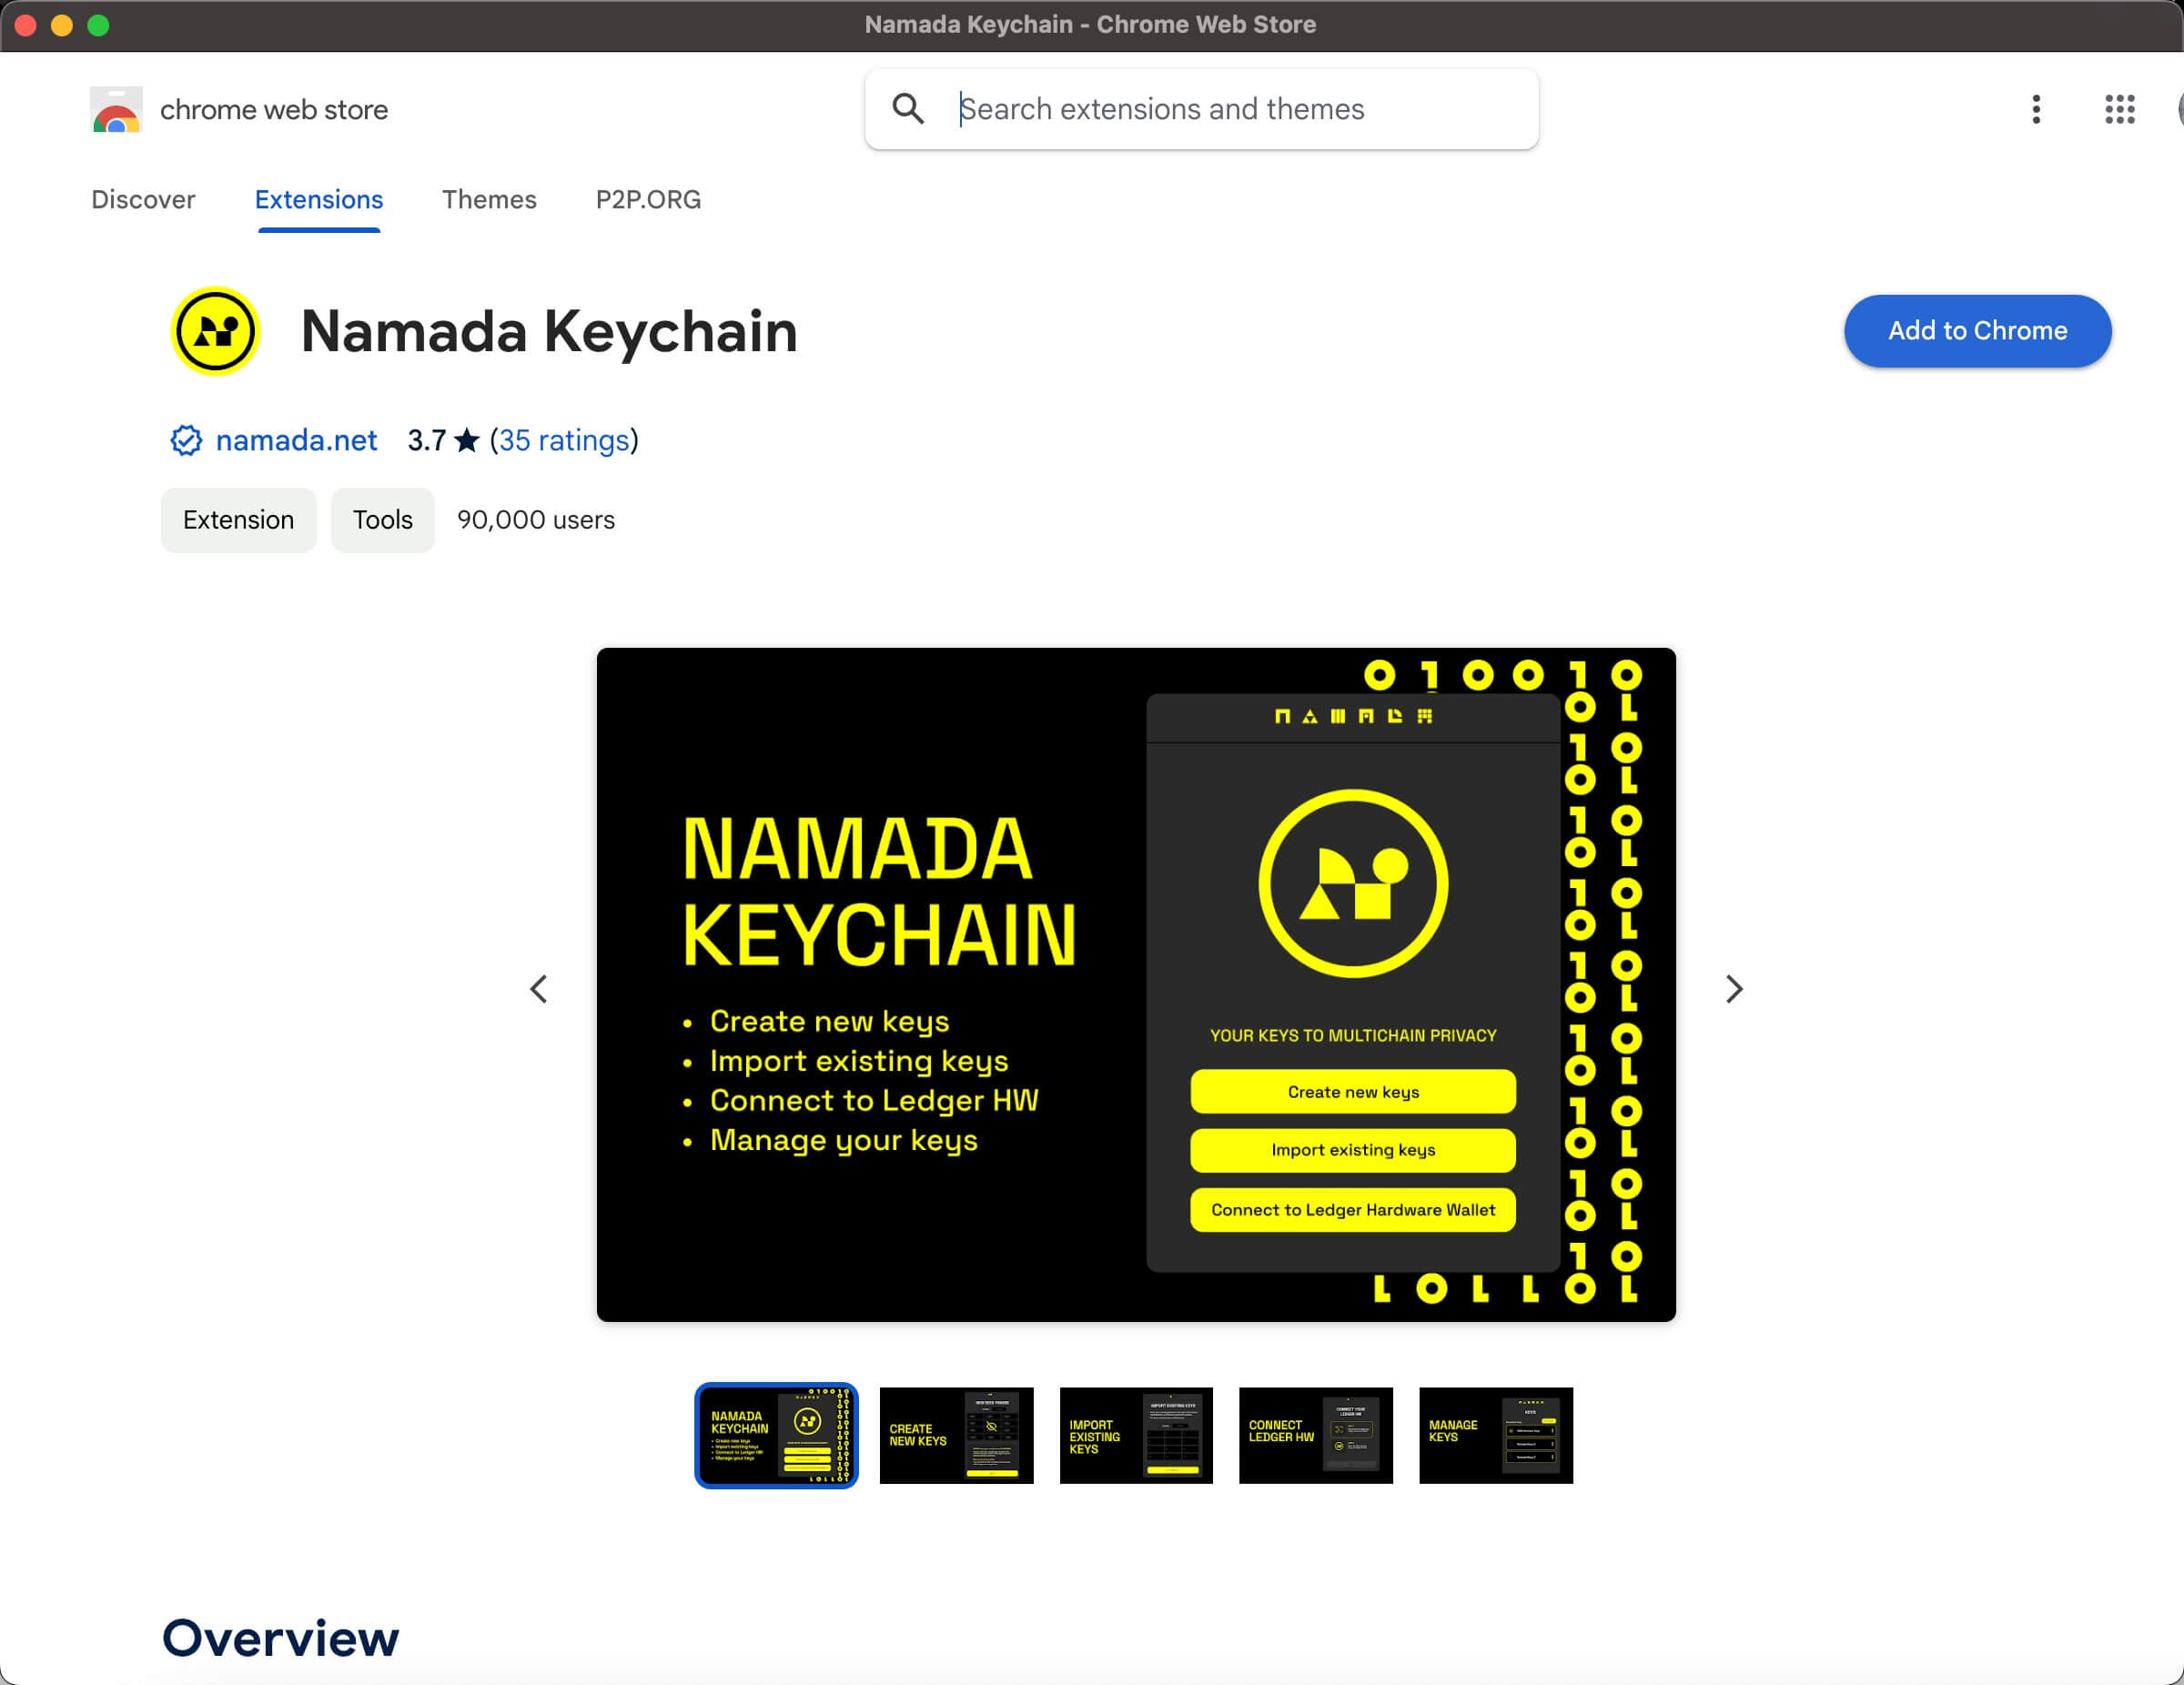2184x1685 pixels.
Task: Open the Google apps grid icon
Action: click(2120, 109)
